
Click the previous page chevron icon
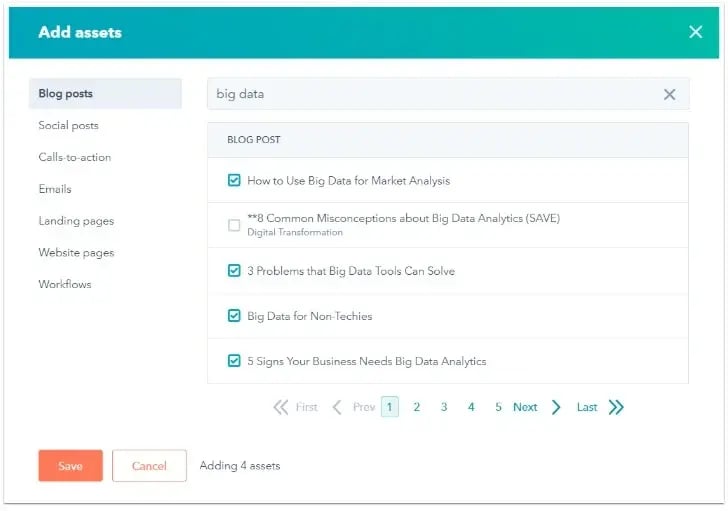tap(337, 407)
